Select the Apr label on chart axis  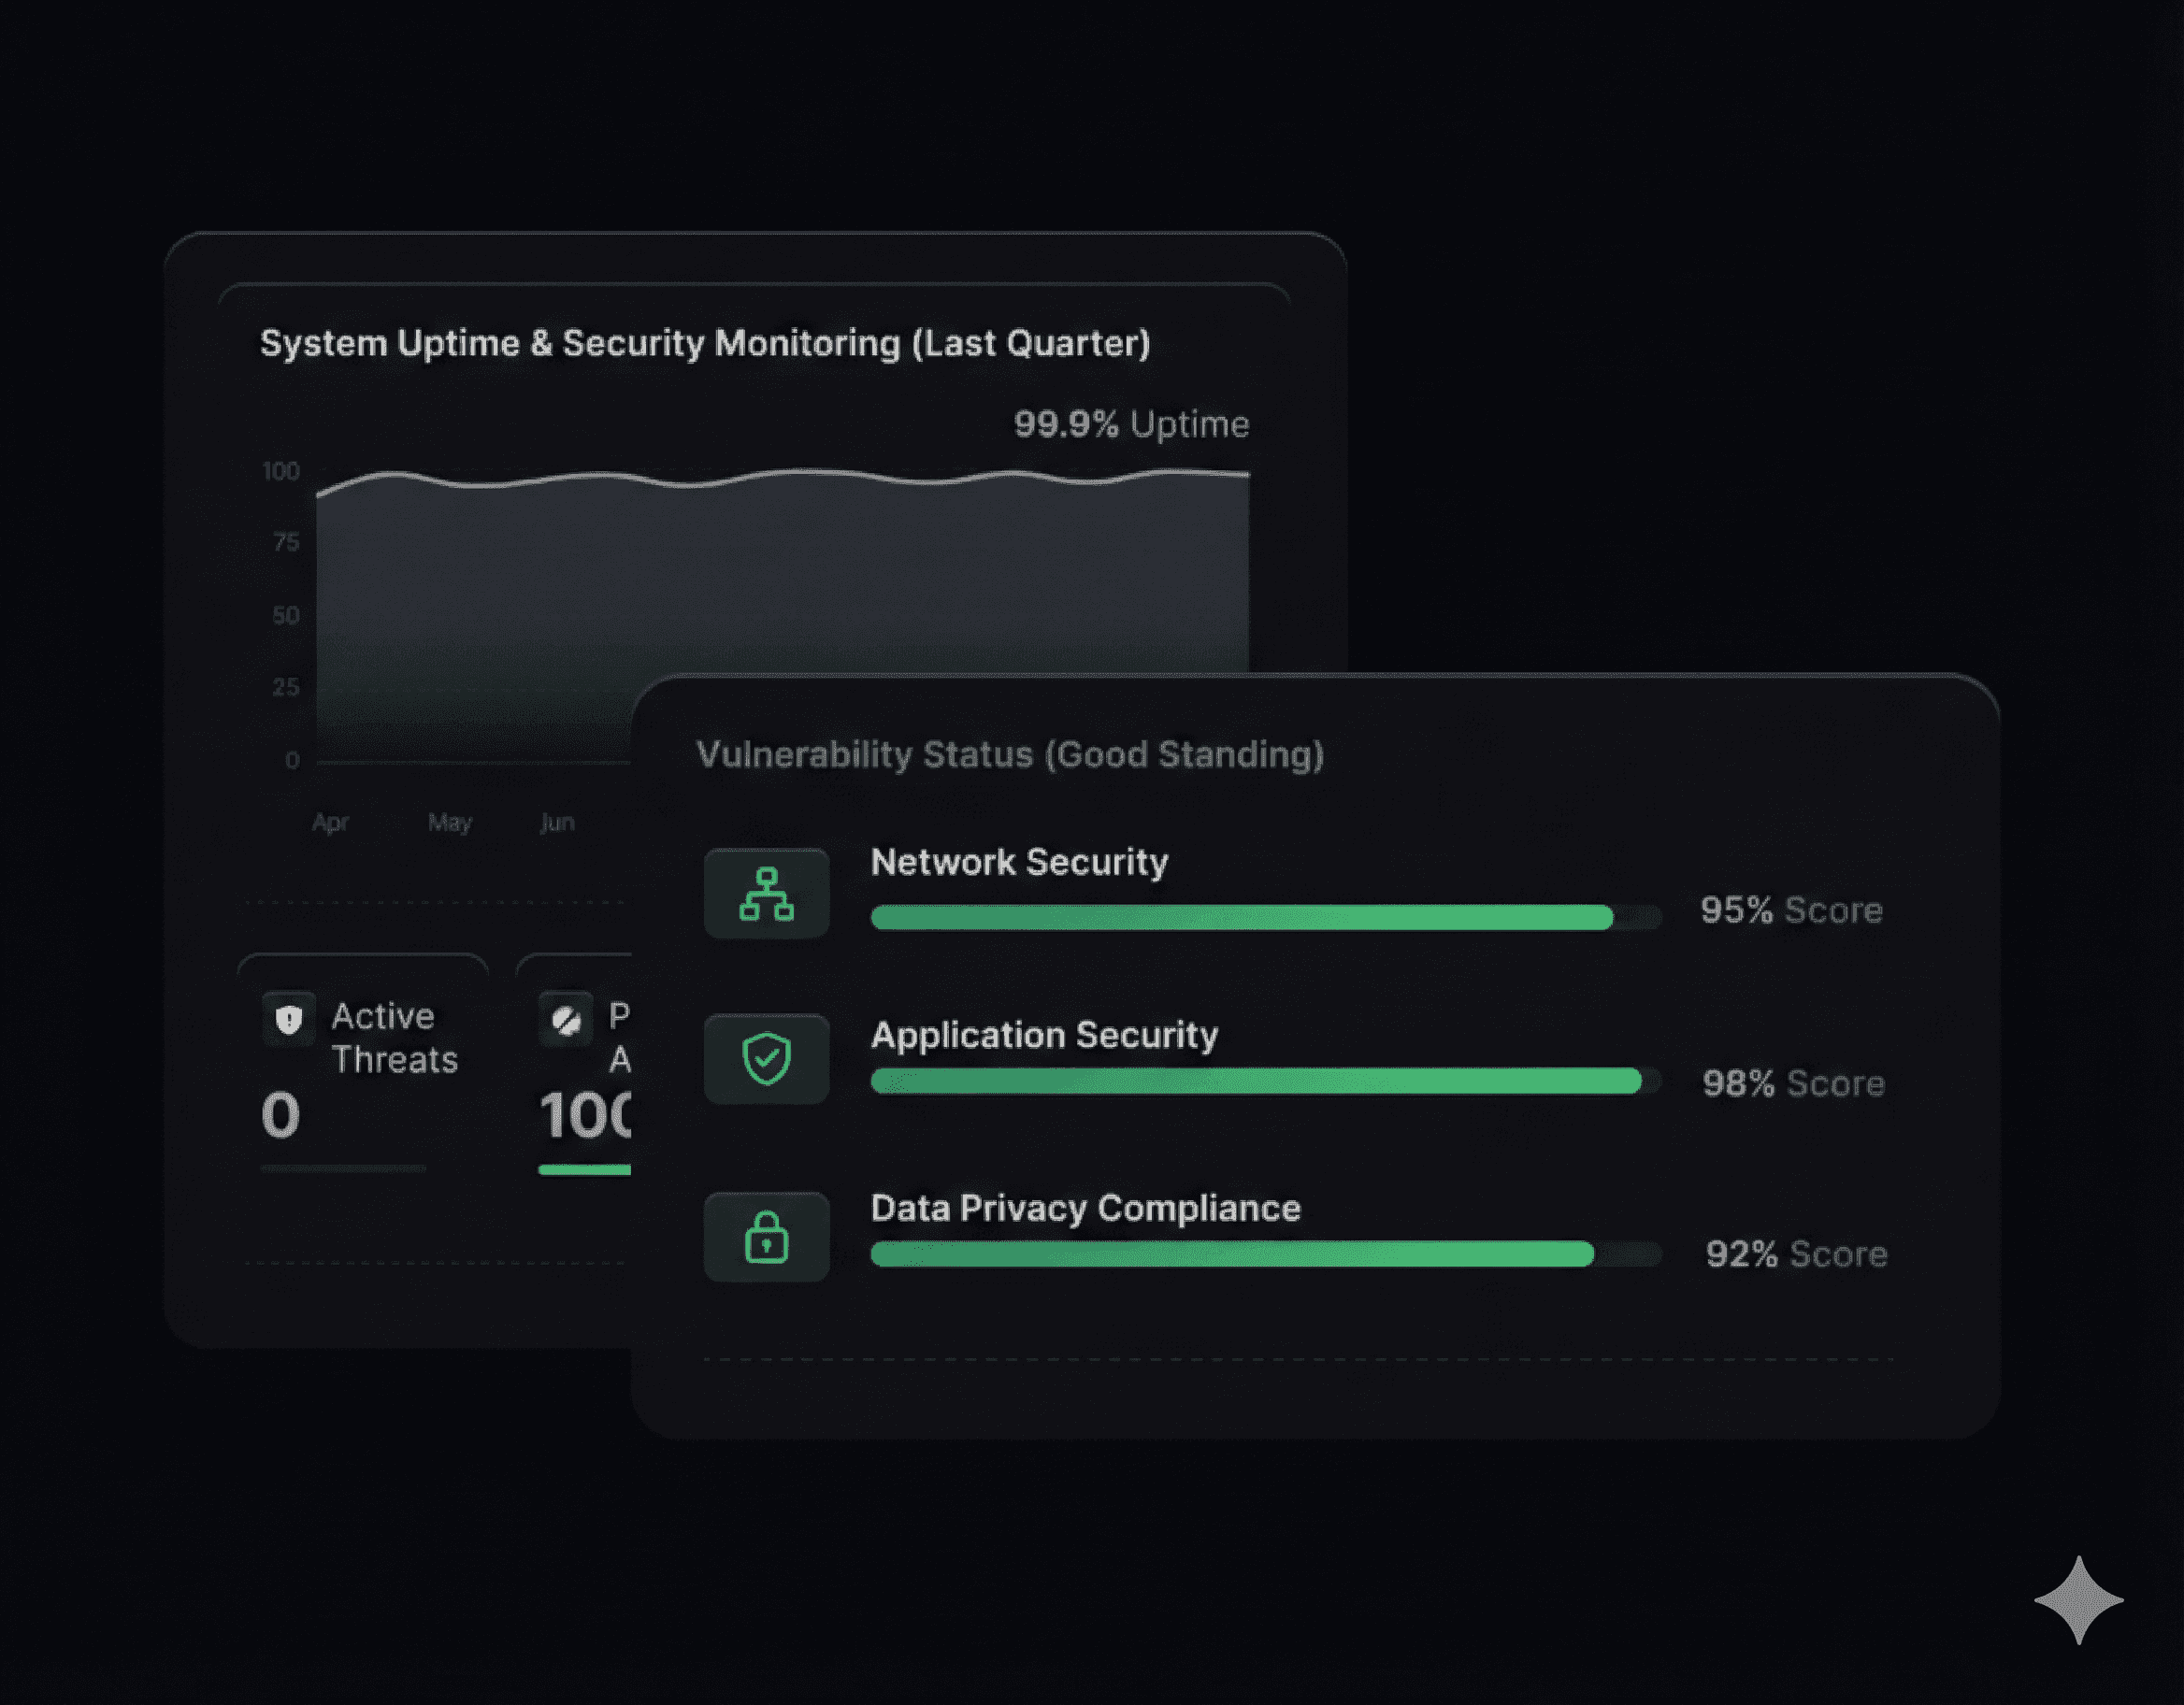coord(330,822)
